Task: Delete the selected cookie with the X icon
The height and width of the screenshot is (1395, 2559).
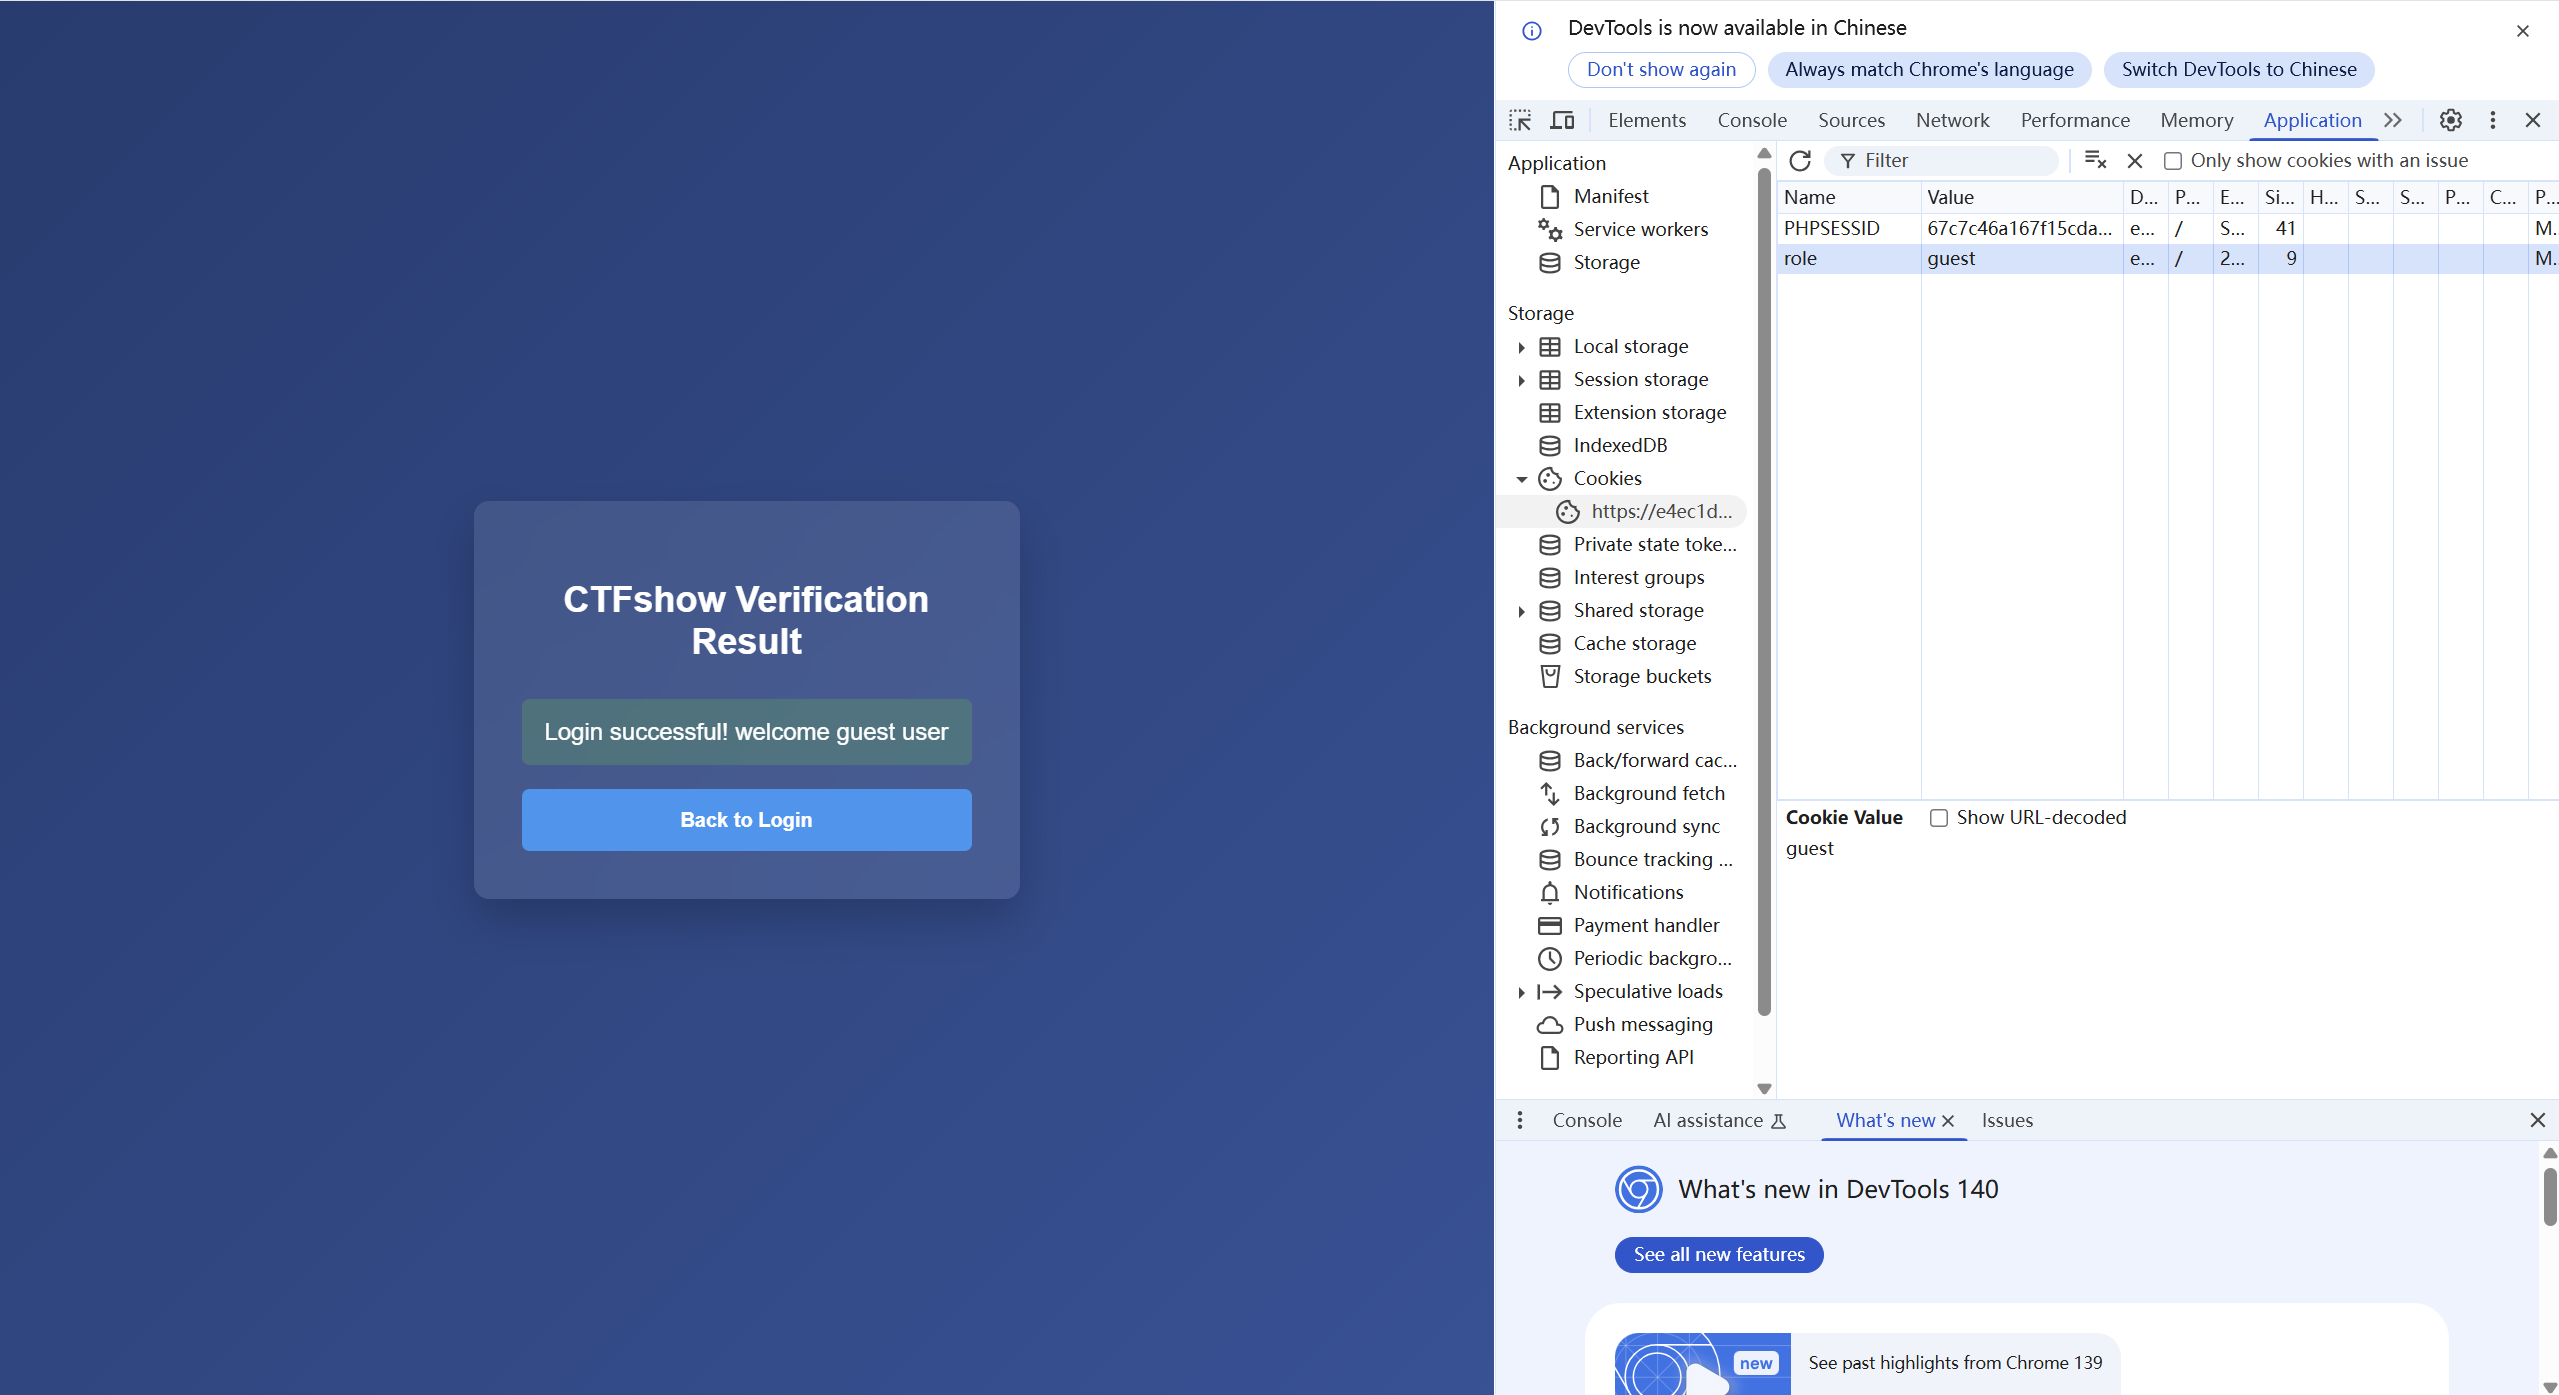Action: pyautogui.click(x=2135, y=161)
